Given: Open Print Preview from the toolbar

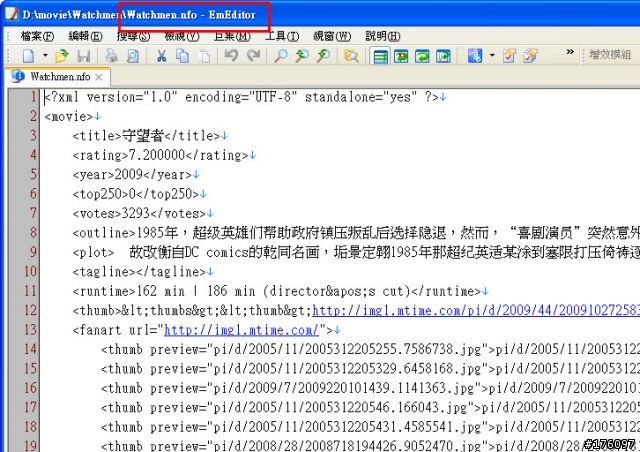Looking at the screenshot, I should point(133,56).
